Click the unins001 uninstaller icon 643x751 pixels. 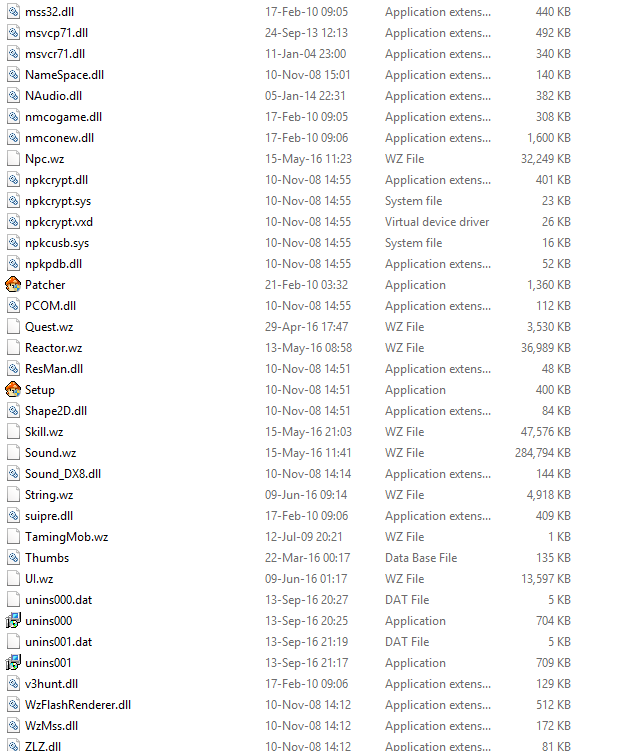pos(13,662)
